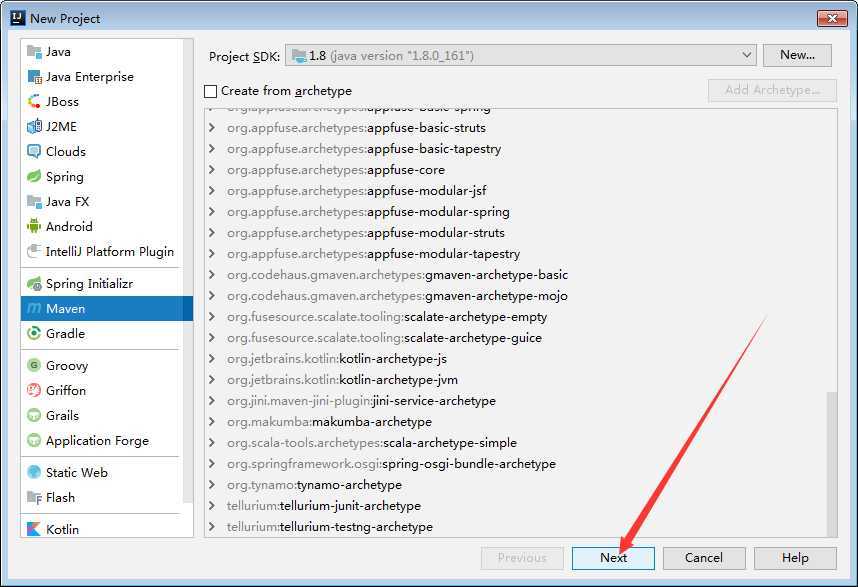Select the Kotlin icon
This screenshot has width=858, height=587.
click(34, 529)
